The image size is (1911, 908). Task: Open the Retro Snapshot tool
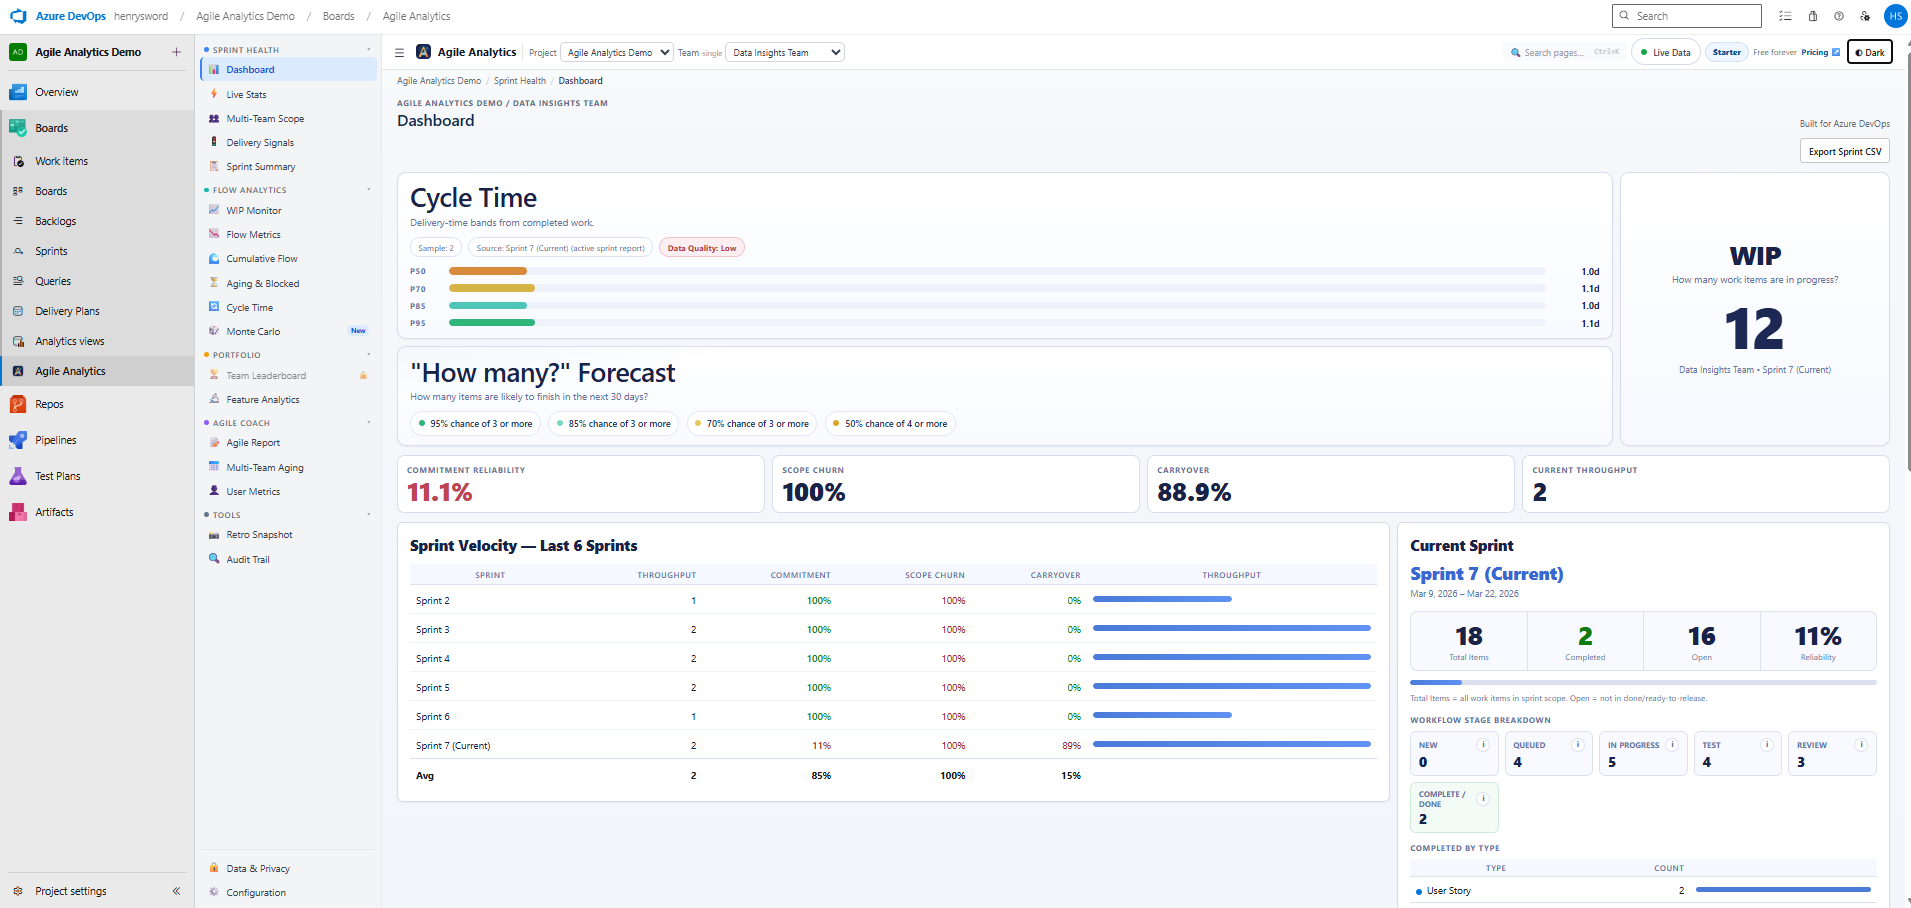(258, 534)
